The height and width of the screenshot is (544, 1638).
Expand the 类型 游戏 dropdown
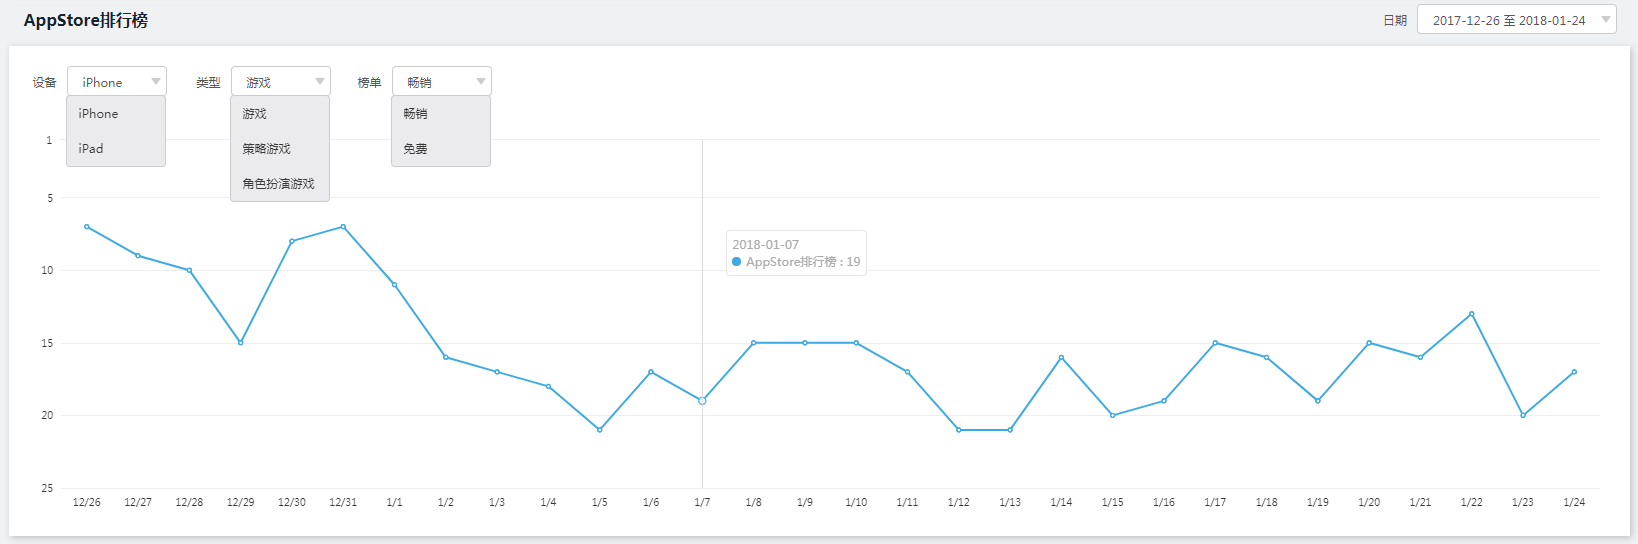[281, 82]
